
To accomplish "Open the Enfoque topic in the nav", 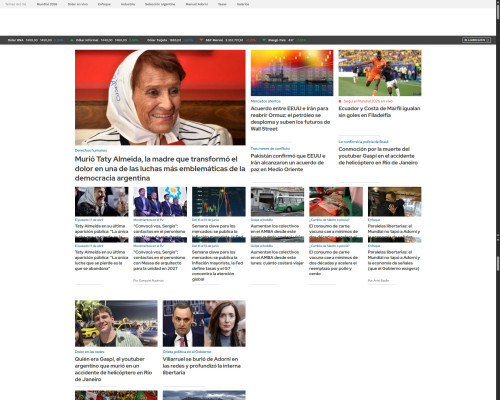I will pyautogui.click(x=104, y=4).
